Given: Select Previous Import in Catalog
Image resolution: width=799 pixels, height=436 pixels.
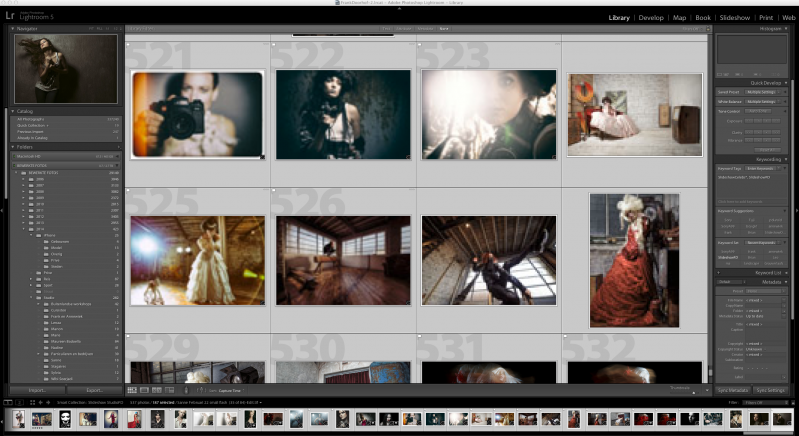Looking at the screenshot, I should (x=65, y=131).
